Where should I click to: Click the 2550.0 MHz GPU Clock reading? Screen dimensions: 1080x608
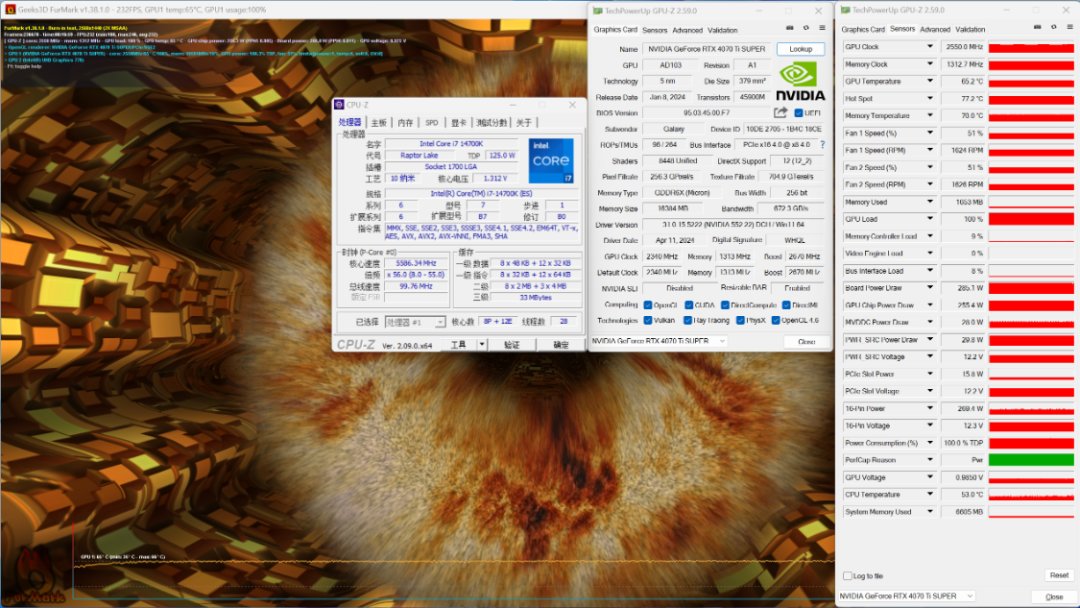point(964,47)
